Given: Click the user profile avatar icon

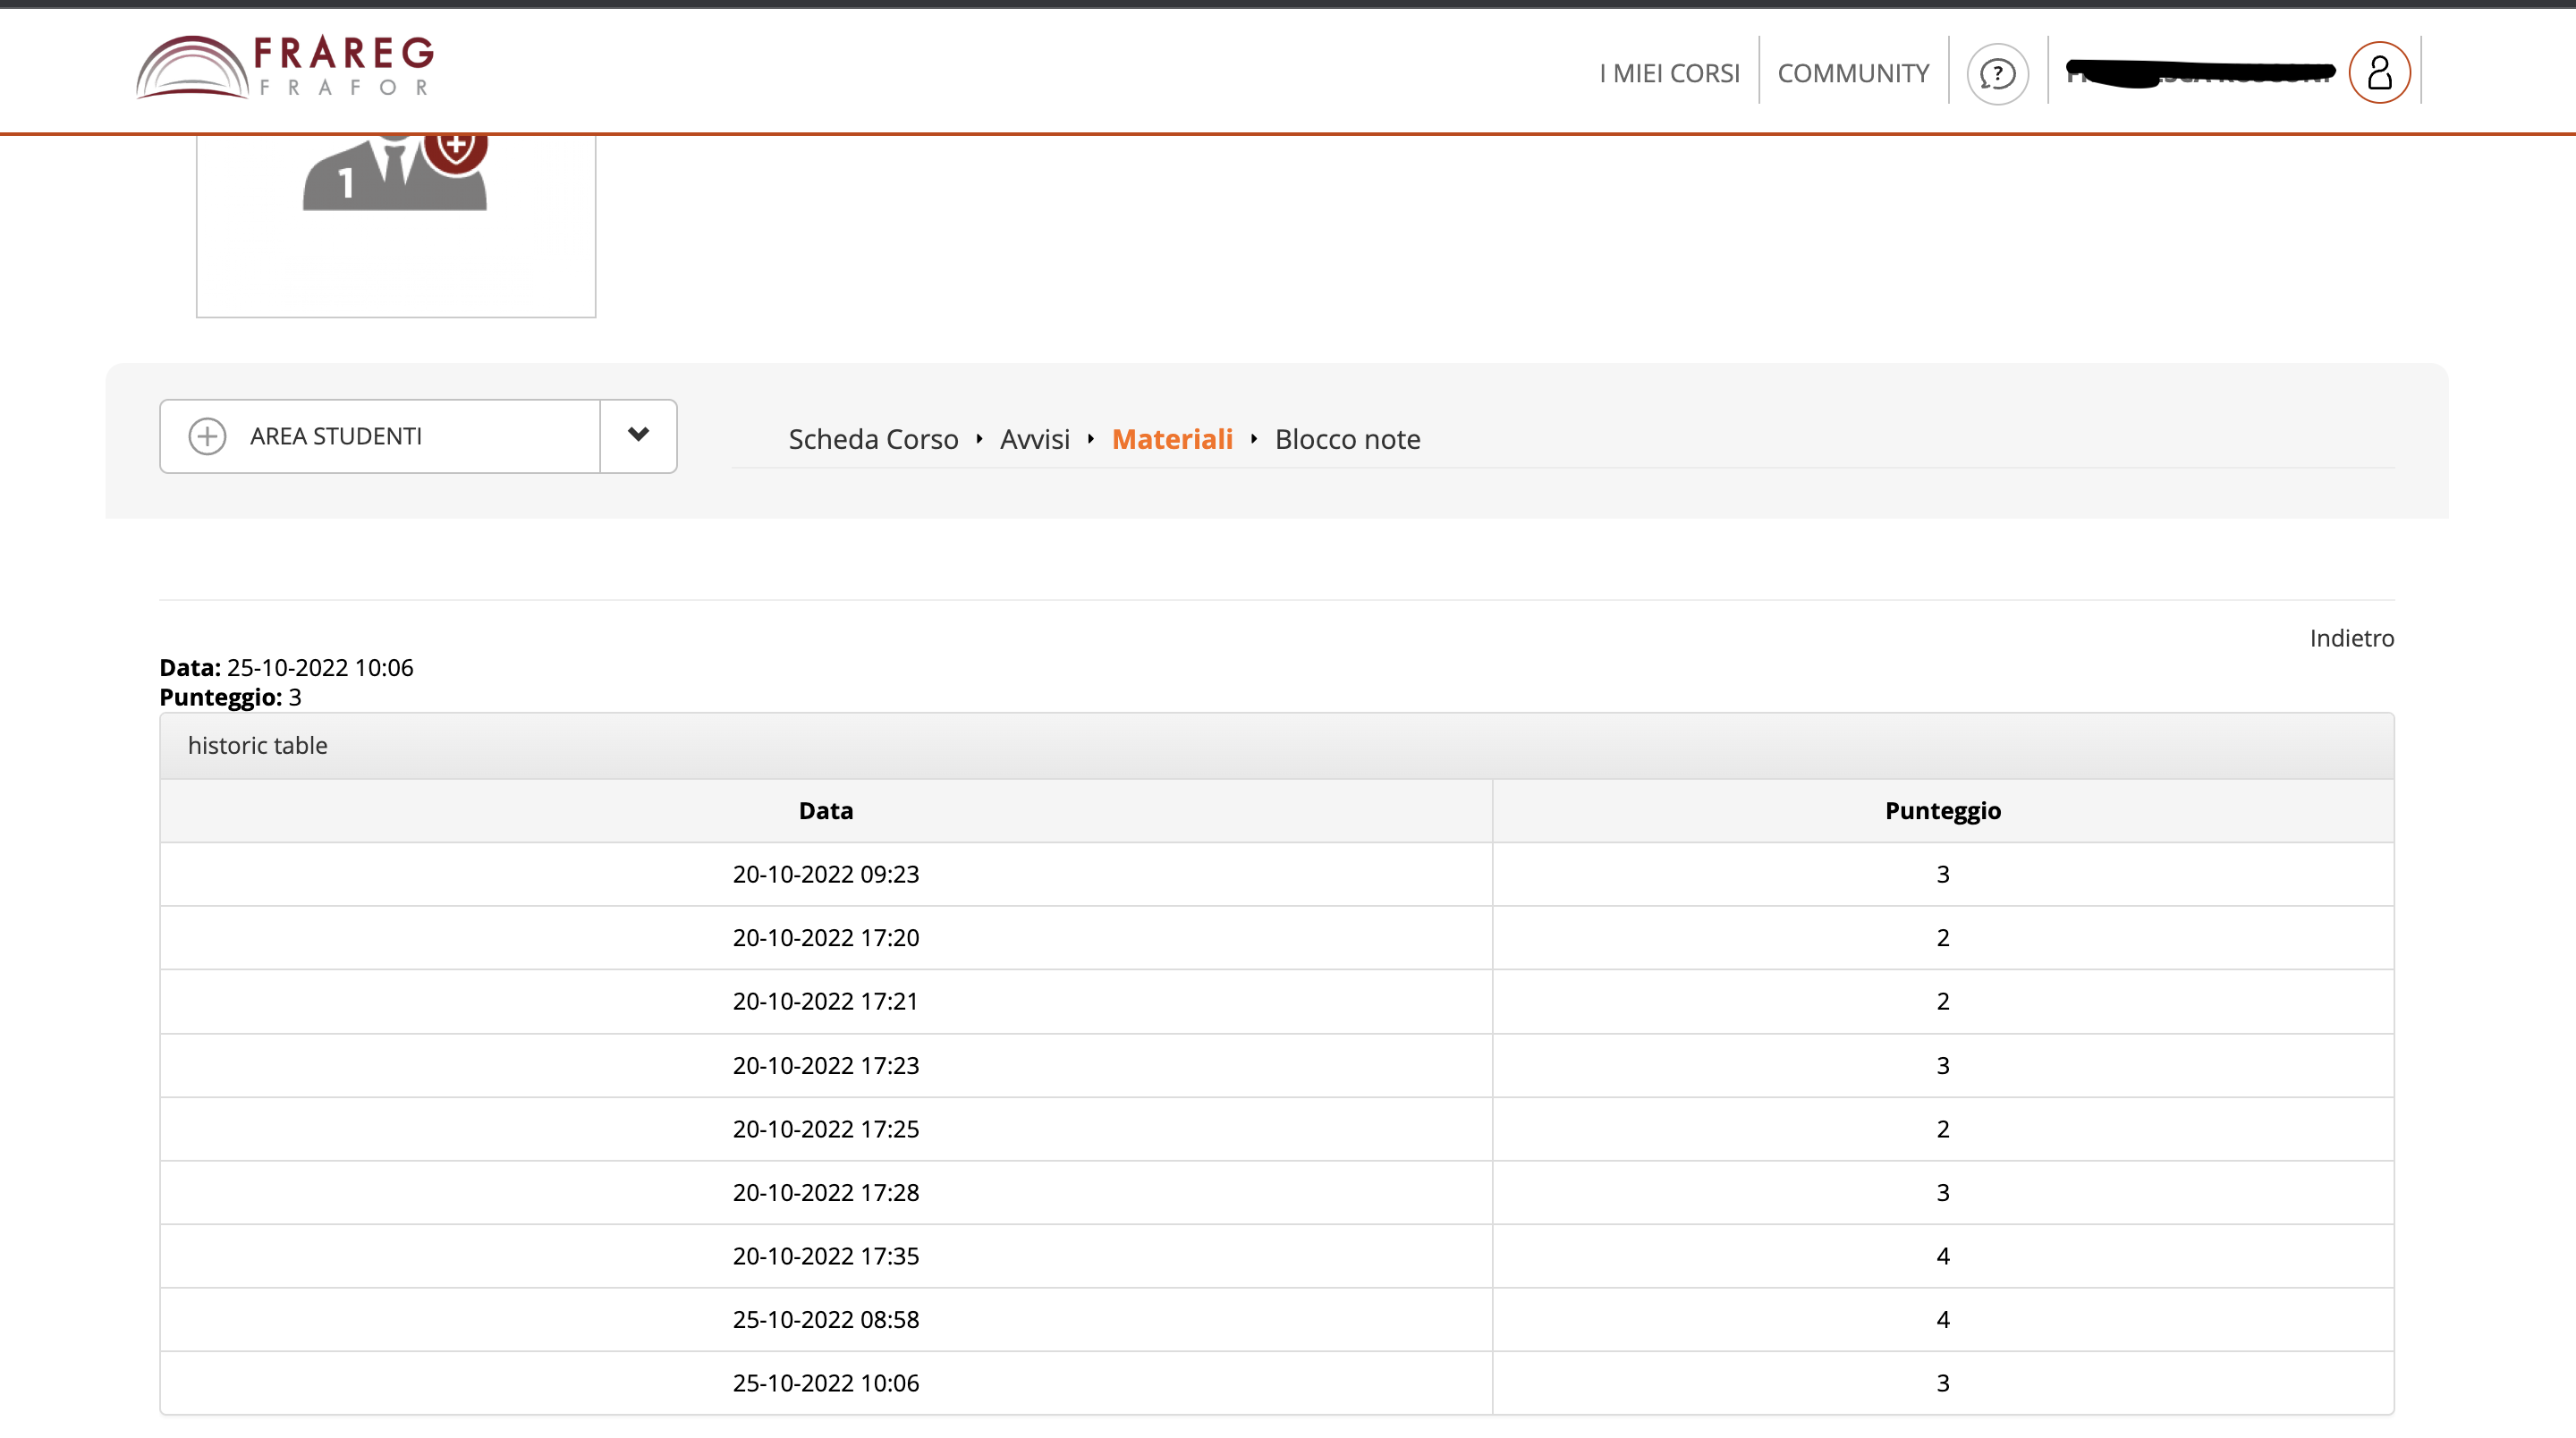Looking at the screenshot, I should click(2379, 72).
